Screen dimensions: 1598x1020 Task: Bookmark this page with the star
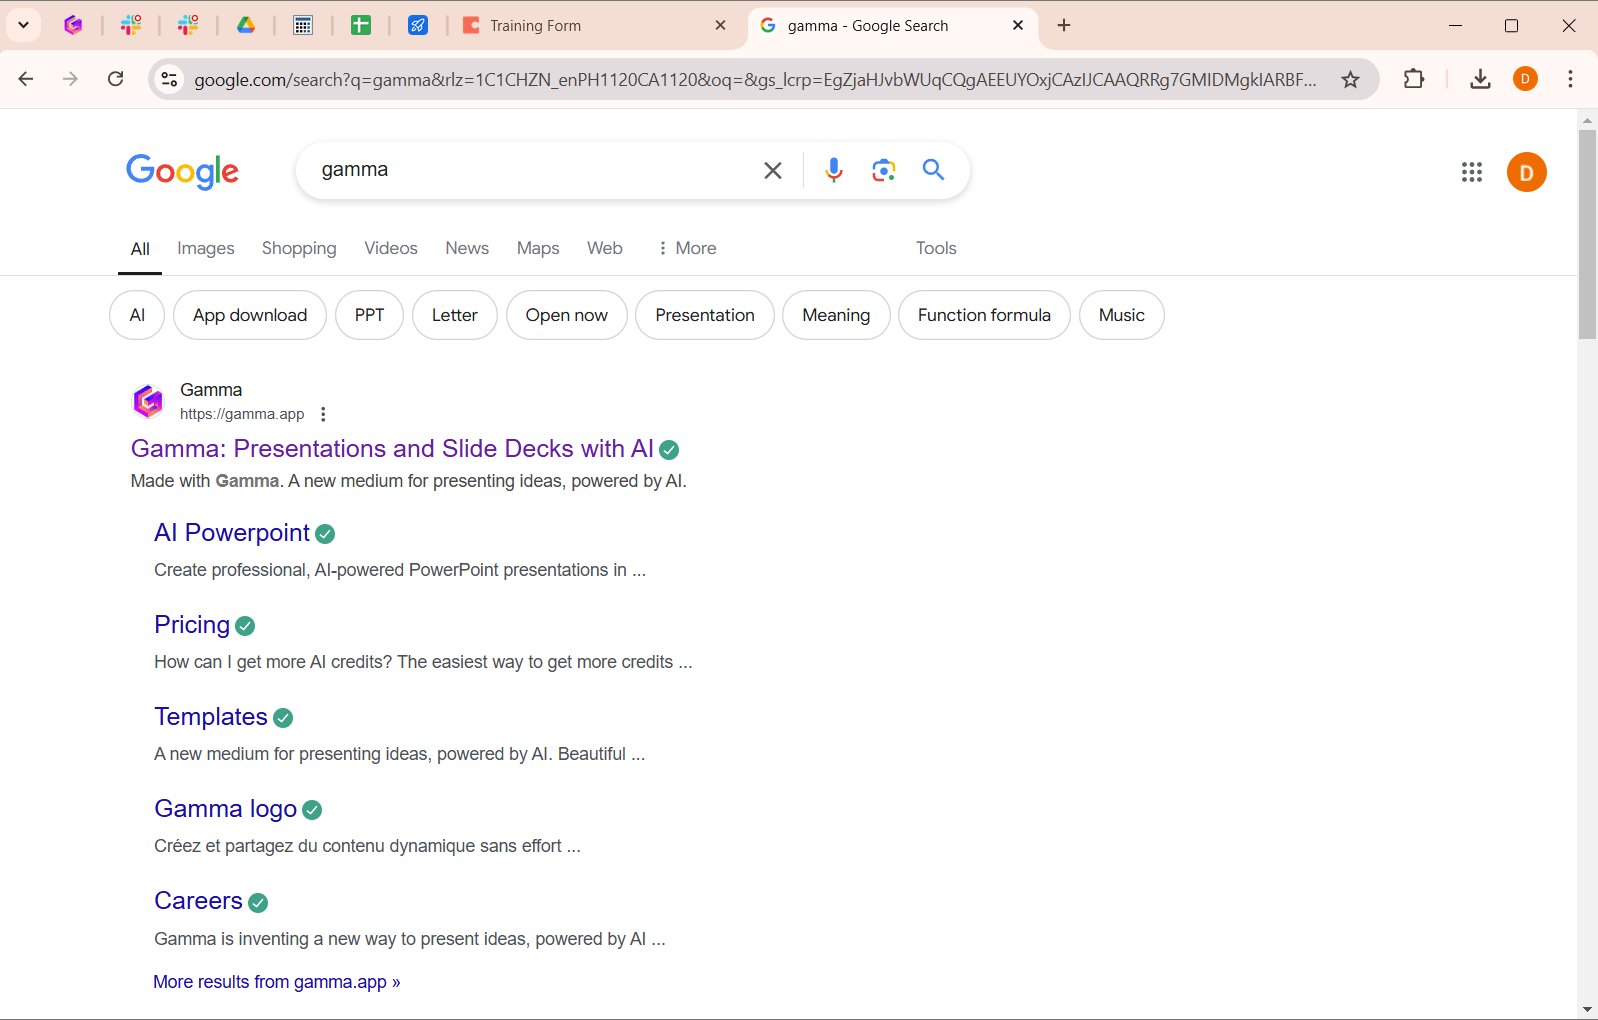1351,79
